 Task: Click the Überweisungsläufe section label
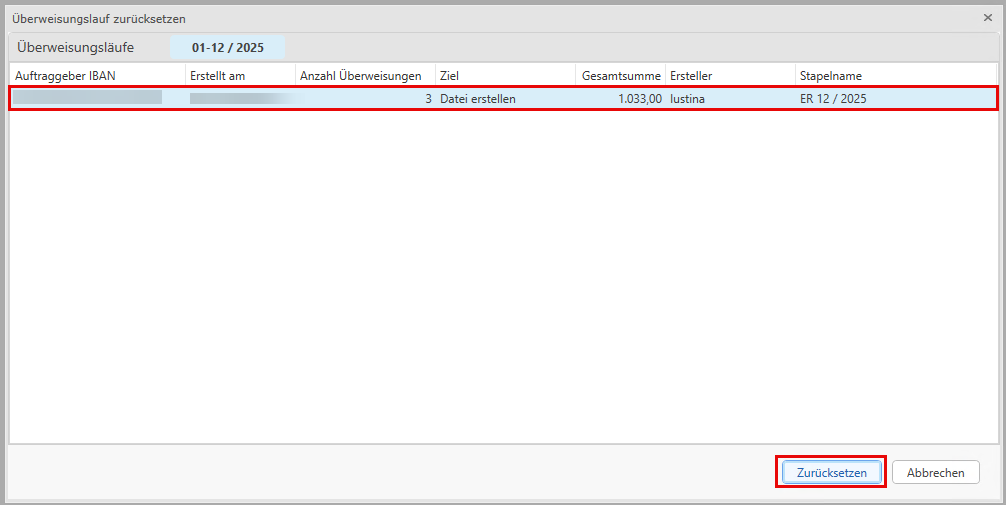coord(75,47)
